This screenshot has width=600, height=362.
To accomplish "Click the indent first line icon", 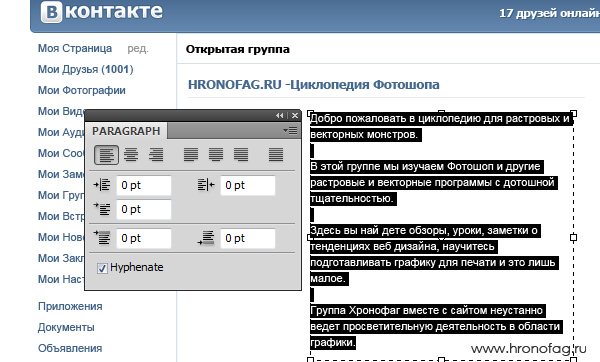I will coord(102,209).
